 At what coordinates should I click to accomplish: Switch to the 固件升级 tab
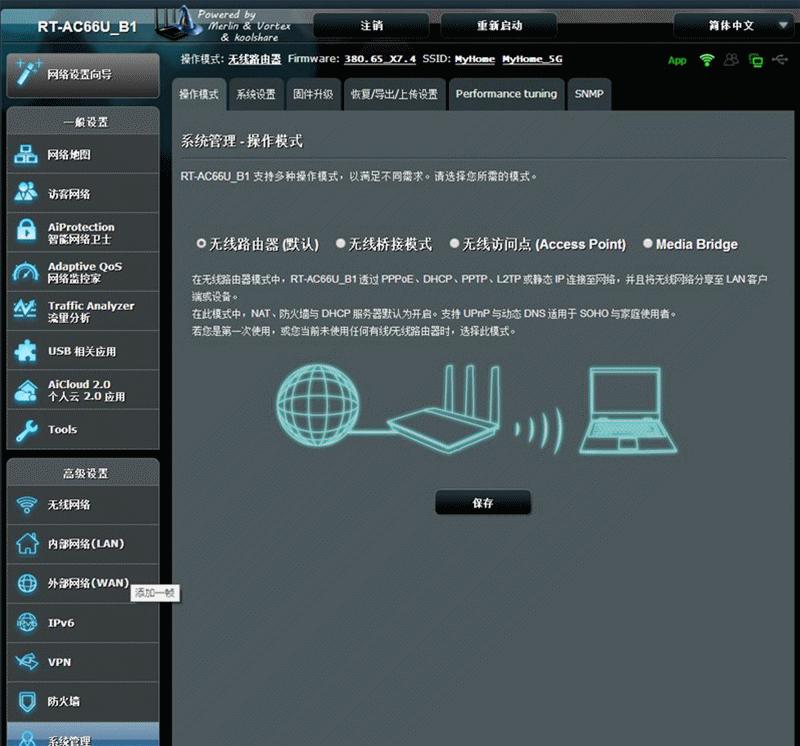pyautogui.click(x=314, y=93)
